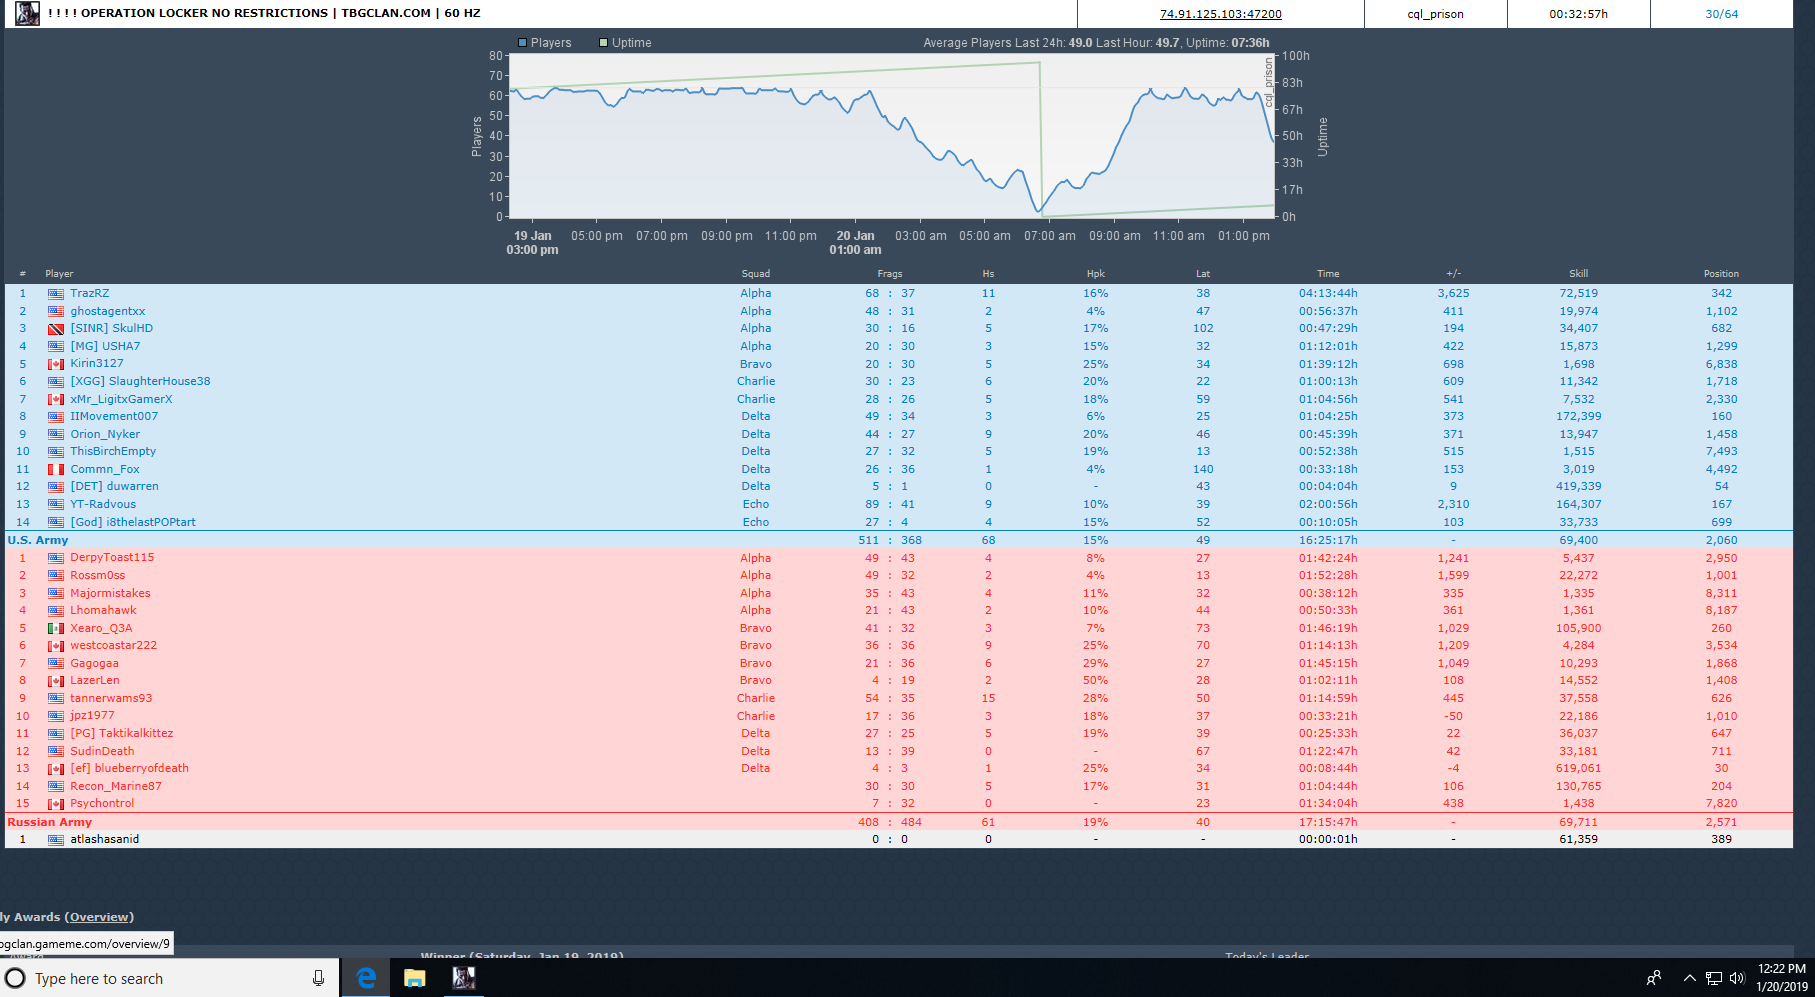This screenshot has height=997, width=1815.
Task: Open the Overview link under Awards
Action: click(99, 917)
